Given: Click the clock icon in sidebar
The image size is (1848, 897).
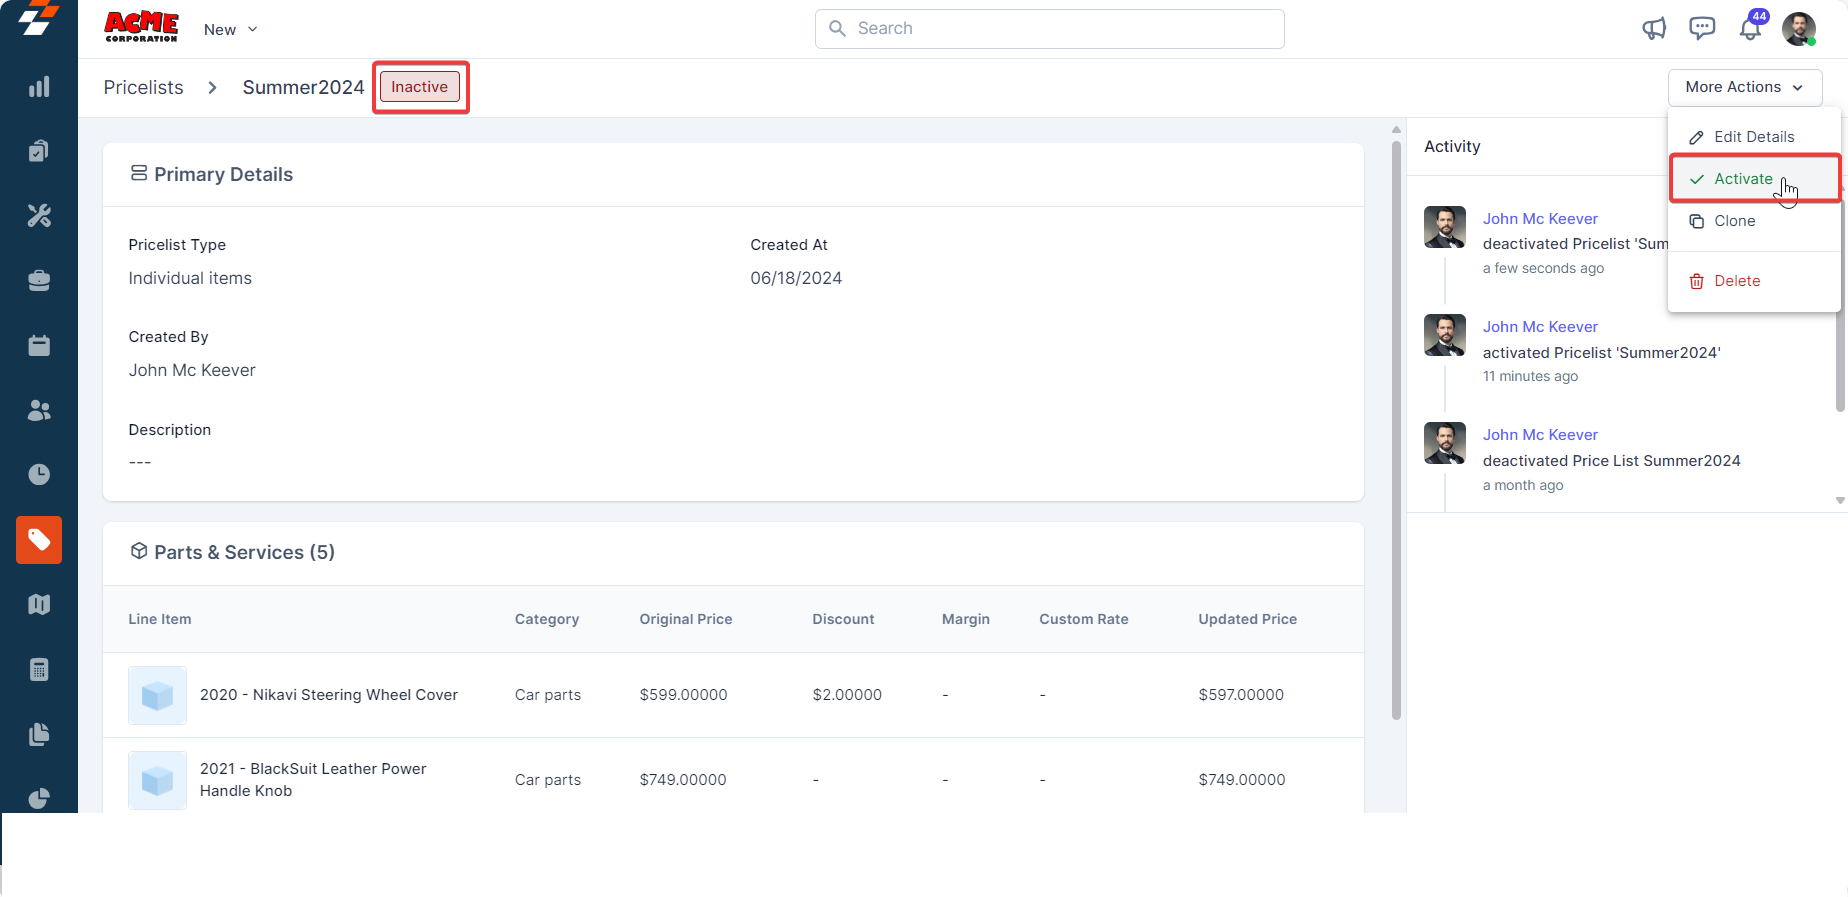Looking at the screenshot, I should click(39, 474).
